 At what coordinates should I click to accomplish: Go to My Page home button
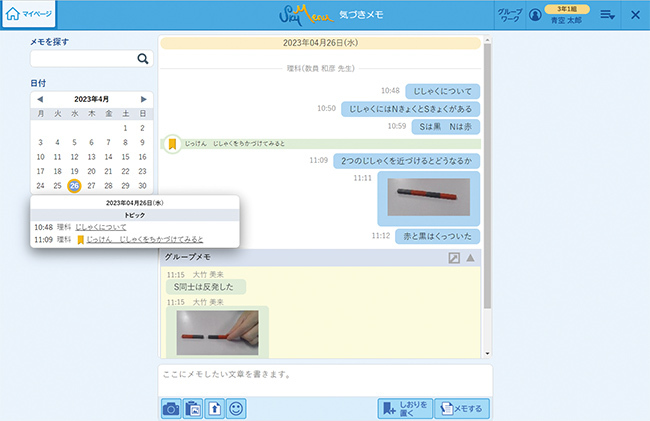29,14
